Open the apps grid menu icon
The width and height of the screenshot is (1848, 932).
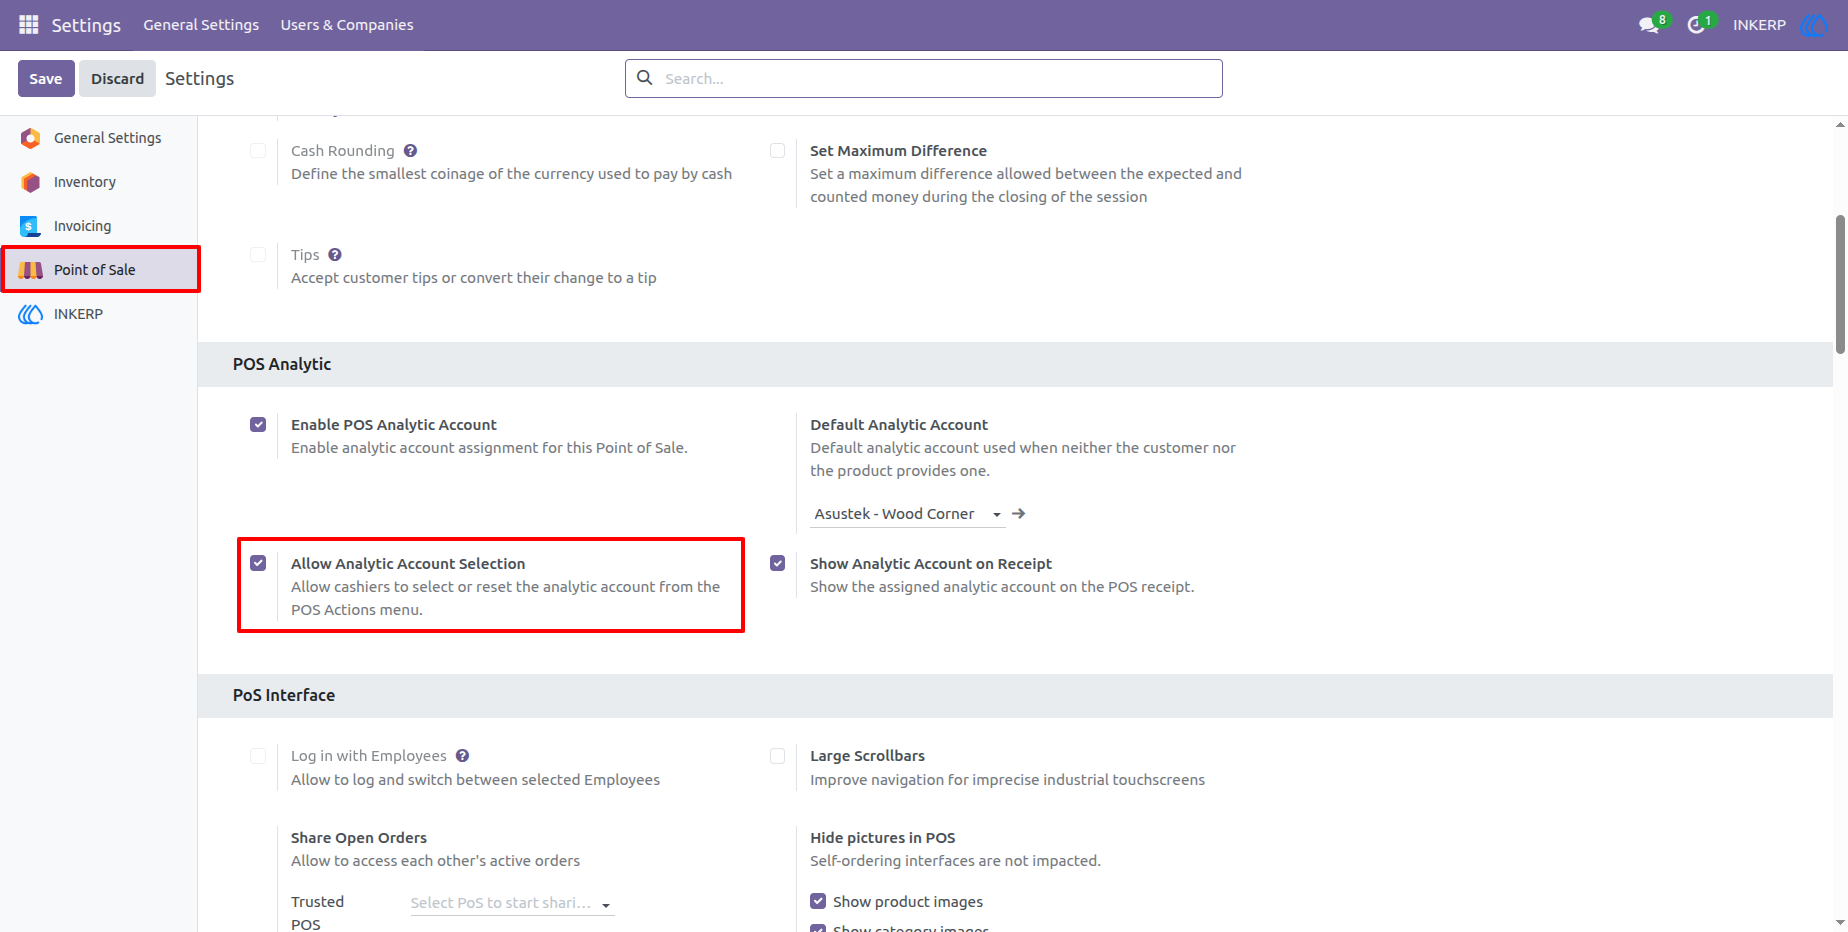coord(29,24)
